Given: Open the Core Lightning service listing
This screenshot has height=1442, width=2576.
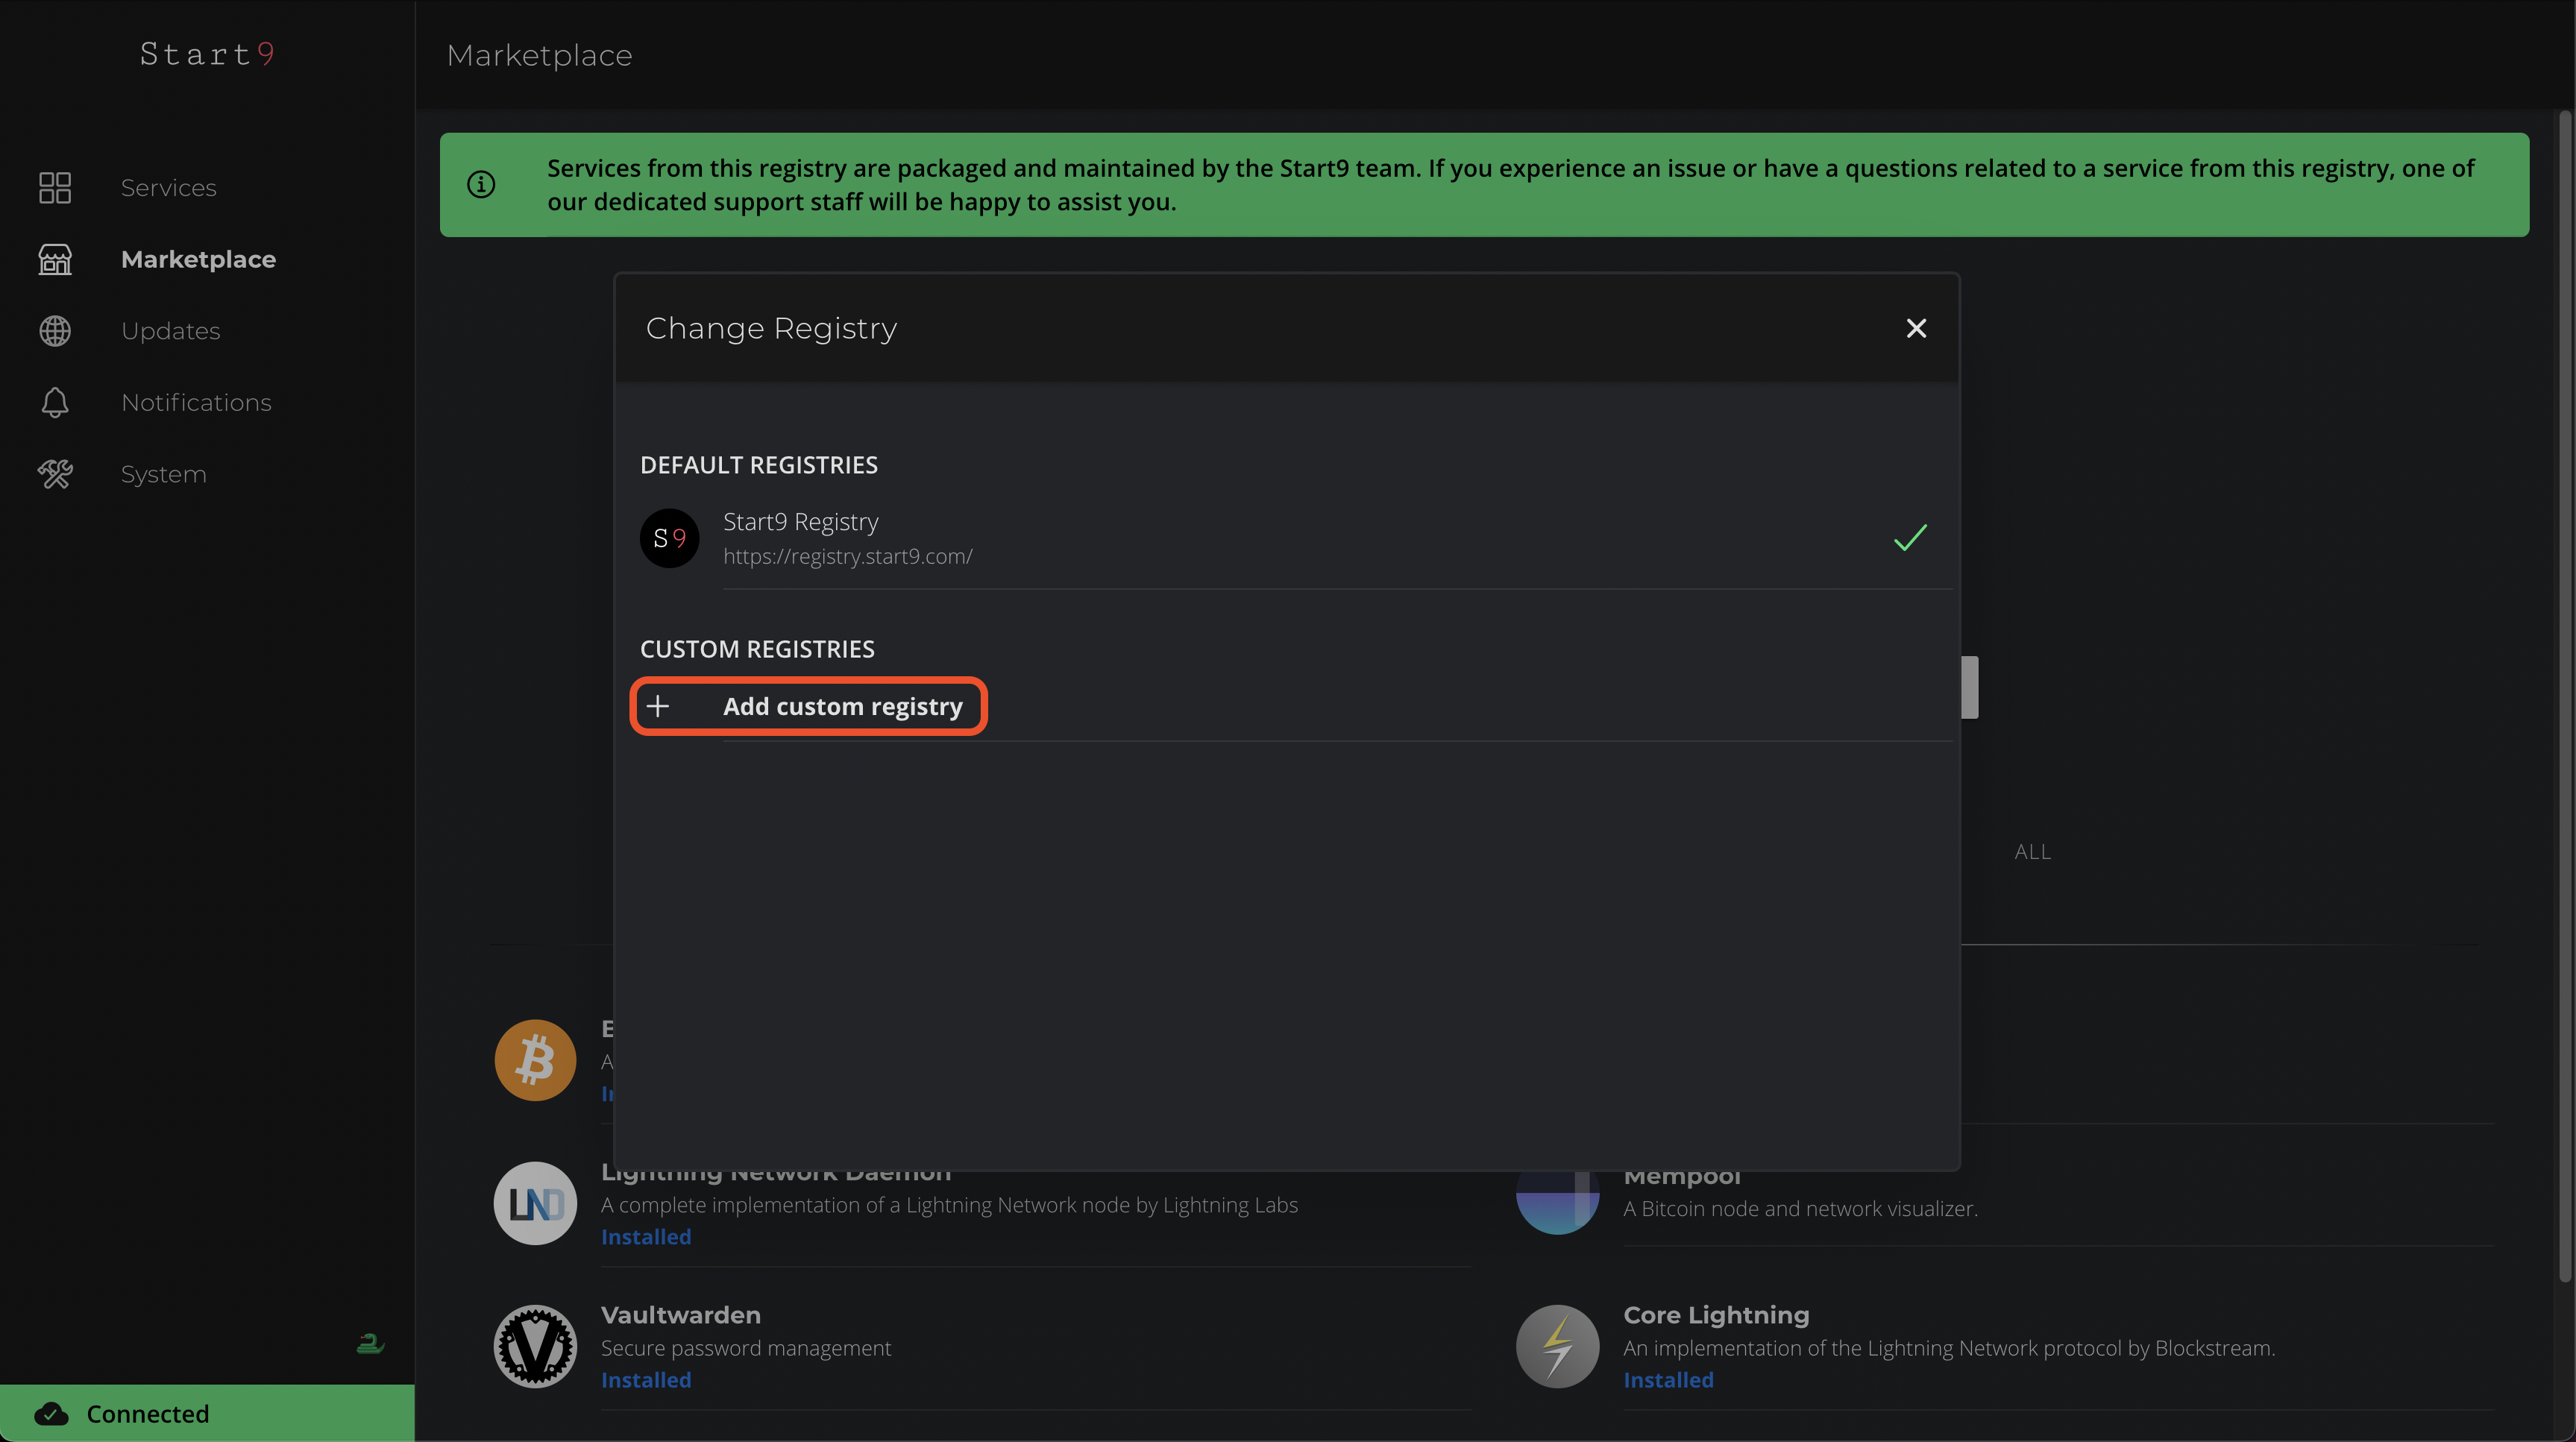Looking at the screenshot, I should pyautogui.click(x=1715, y=1316).
